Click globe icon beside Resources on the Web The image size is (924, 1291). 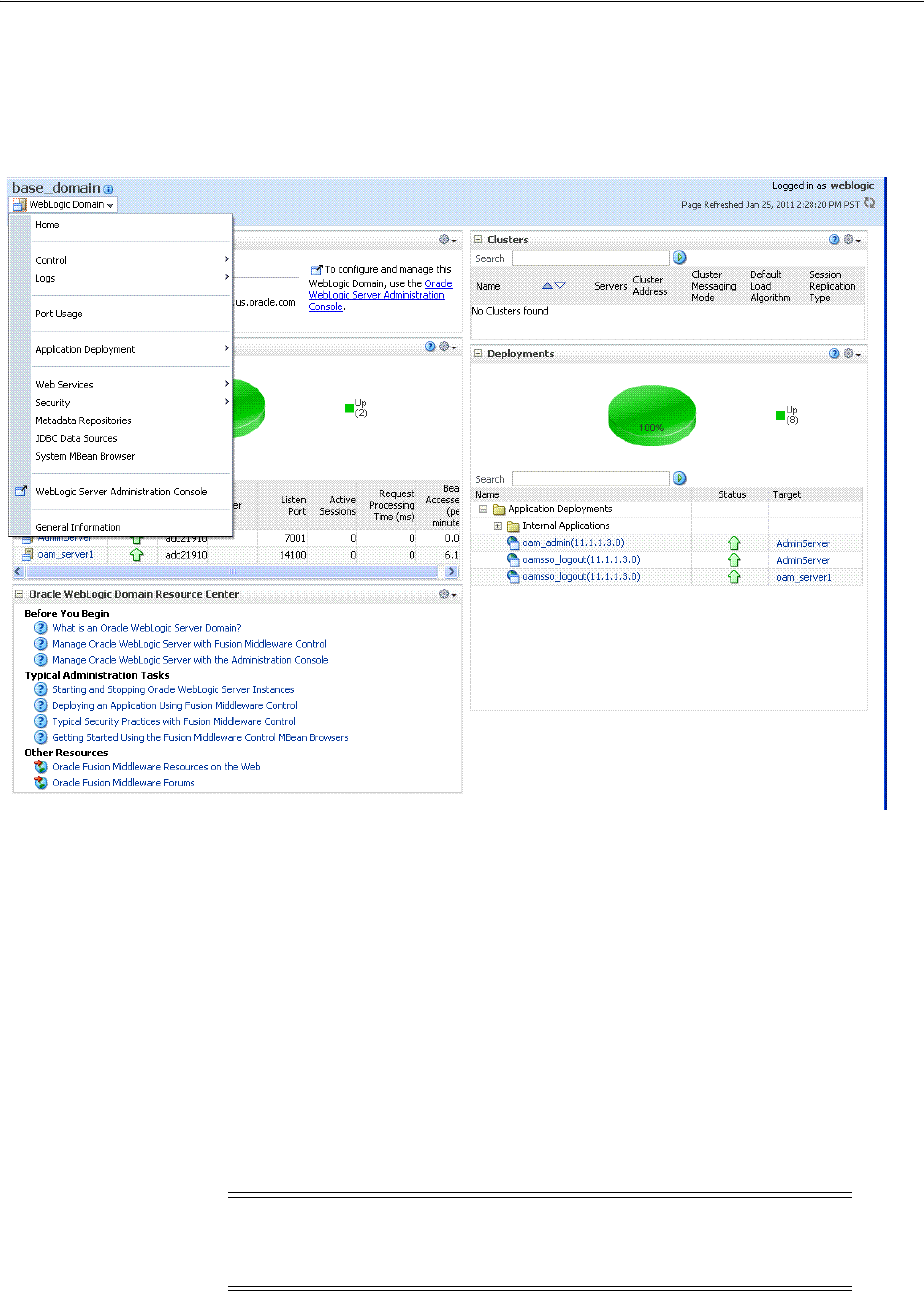(41, 767)
